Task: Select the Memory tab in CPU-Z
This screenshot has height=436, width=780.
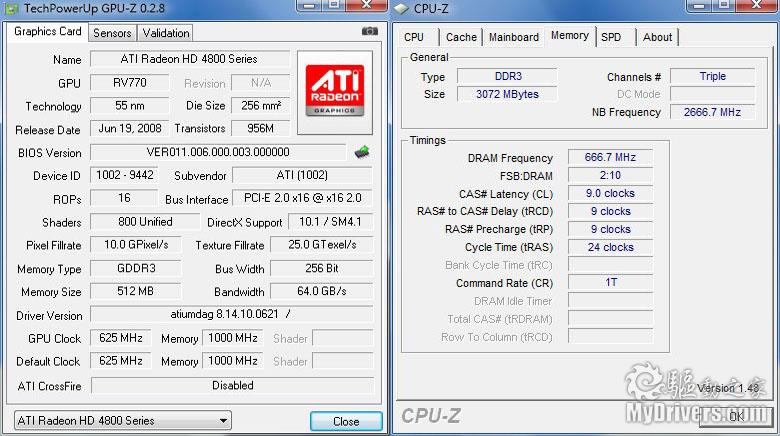Action: pos(570,36)
